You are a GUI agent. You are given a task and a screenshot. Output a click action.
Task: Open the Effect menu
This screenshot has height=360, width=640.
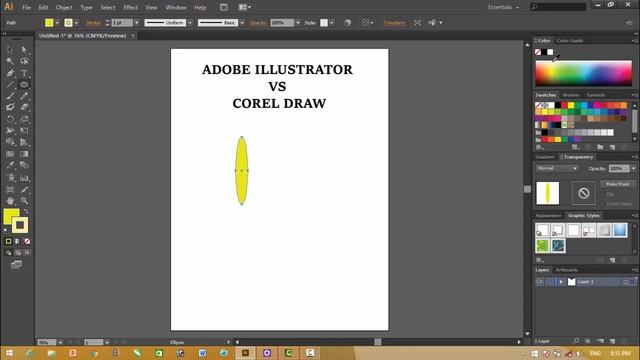pyautogui.click(x=131, y=7)
